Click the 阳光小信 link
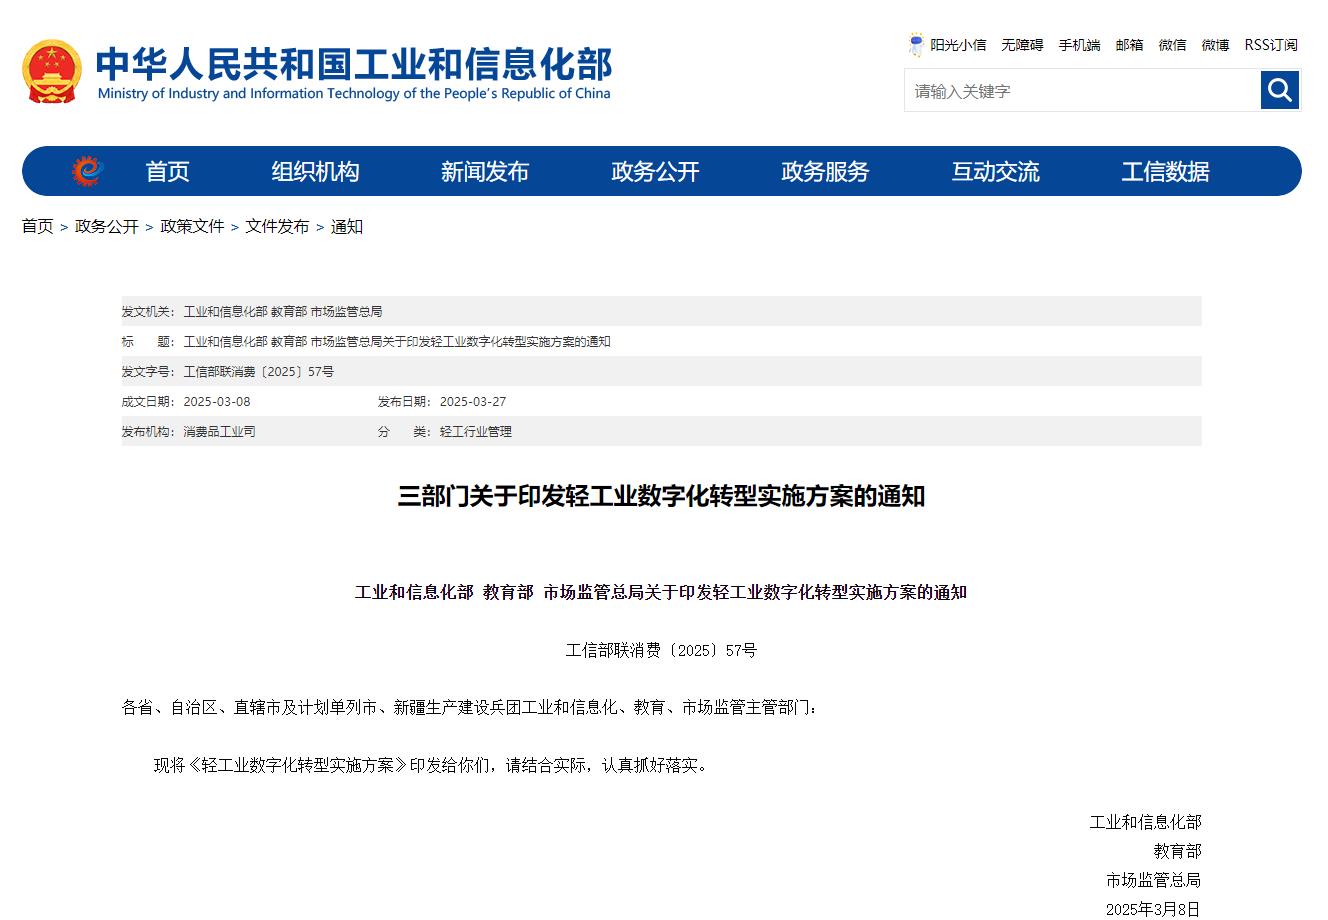This screenshot has width=1328, height=920. click(958, 45)
